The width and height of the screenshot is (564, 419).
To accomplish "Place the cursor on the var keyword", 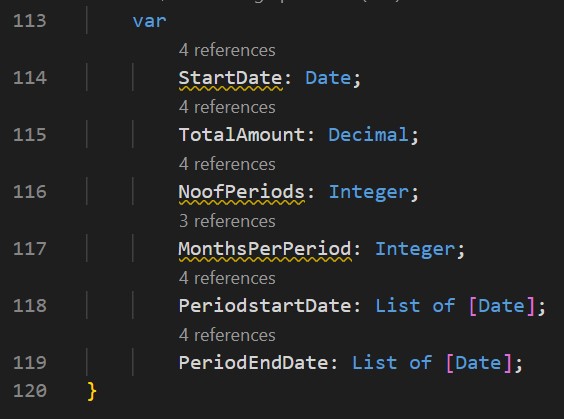I will coord(150,21).
